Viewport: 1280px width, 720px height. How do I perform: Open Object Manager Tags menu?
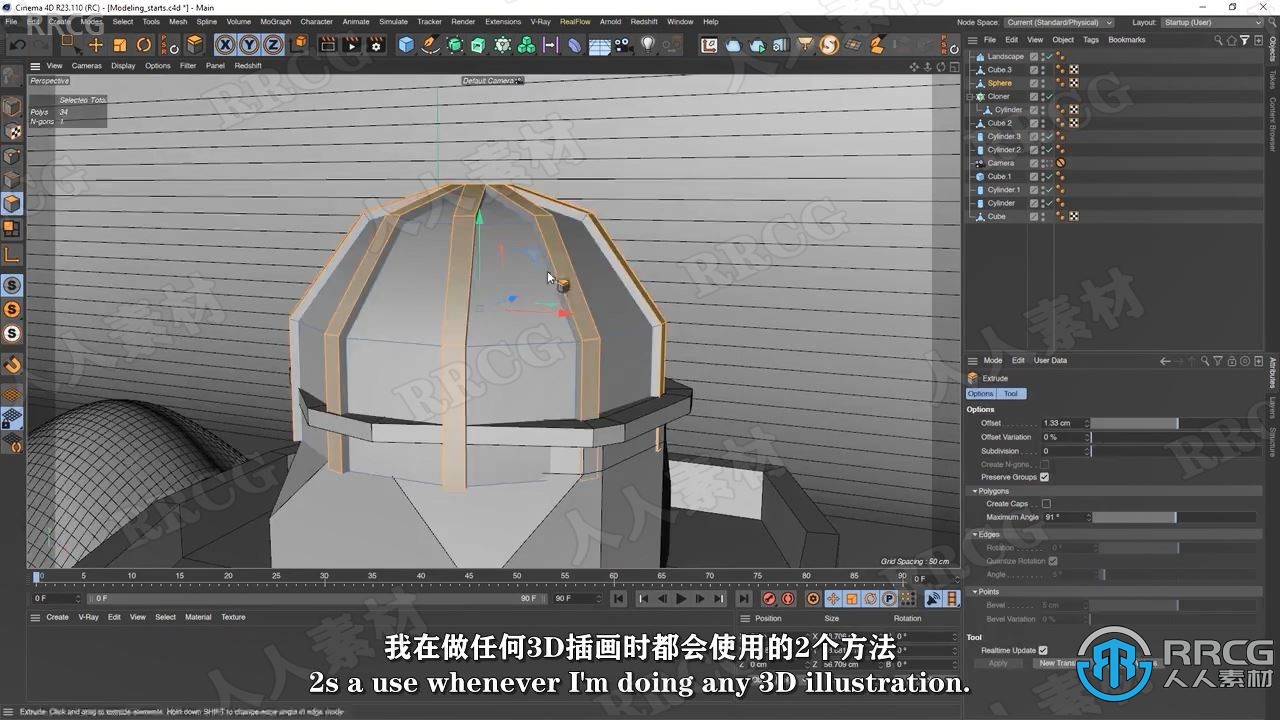[x=1091, y=40]
